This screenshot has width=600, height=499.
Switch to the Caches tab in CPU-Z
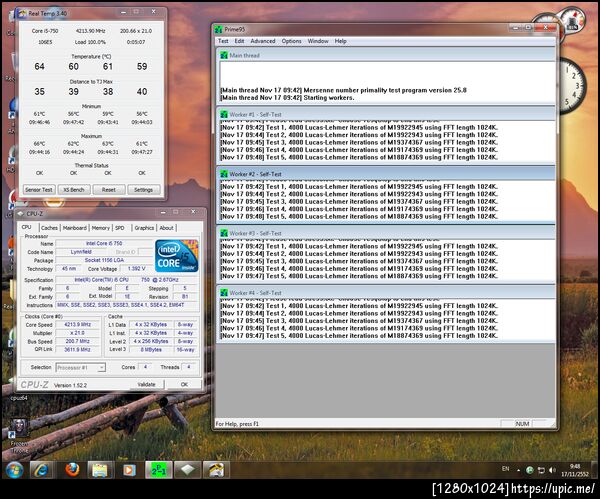click(x=49, y=228)
